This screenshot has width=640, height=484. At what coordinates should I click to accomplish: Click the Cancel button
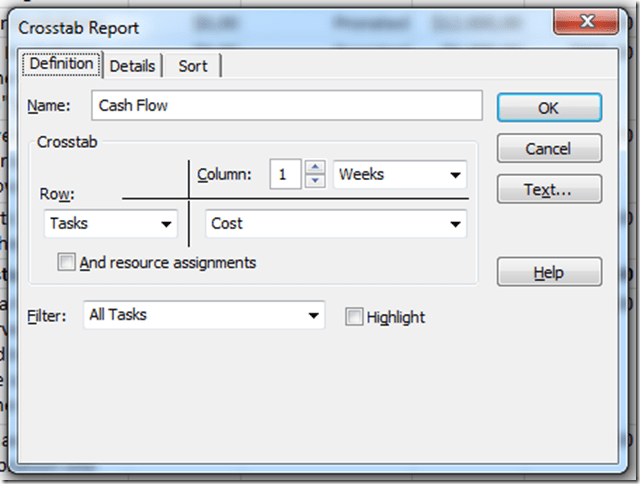(x=548, y=149)
